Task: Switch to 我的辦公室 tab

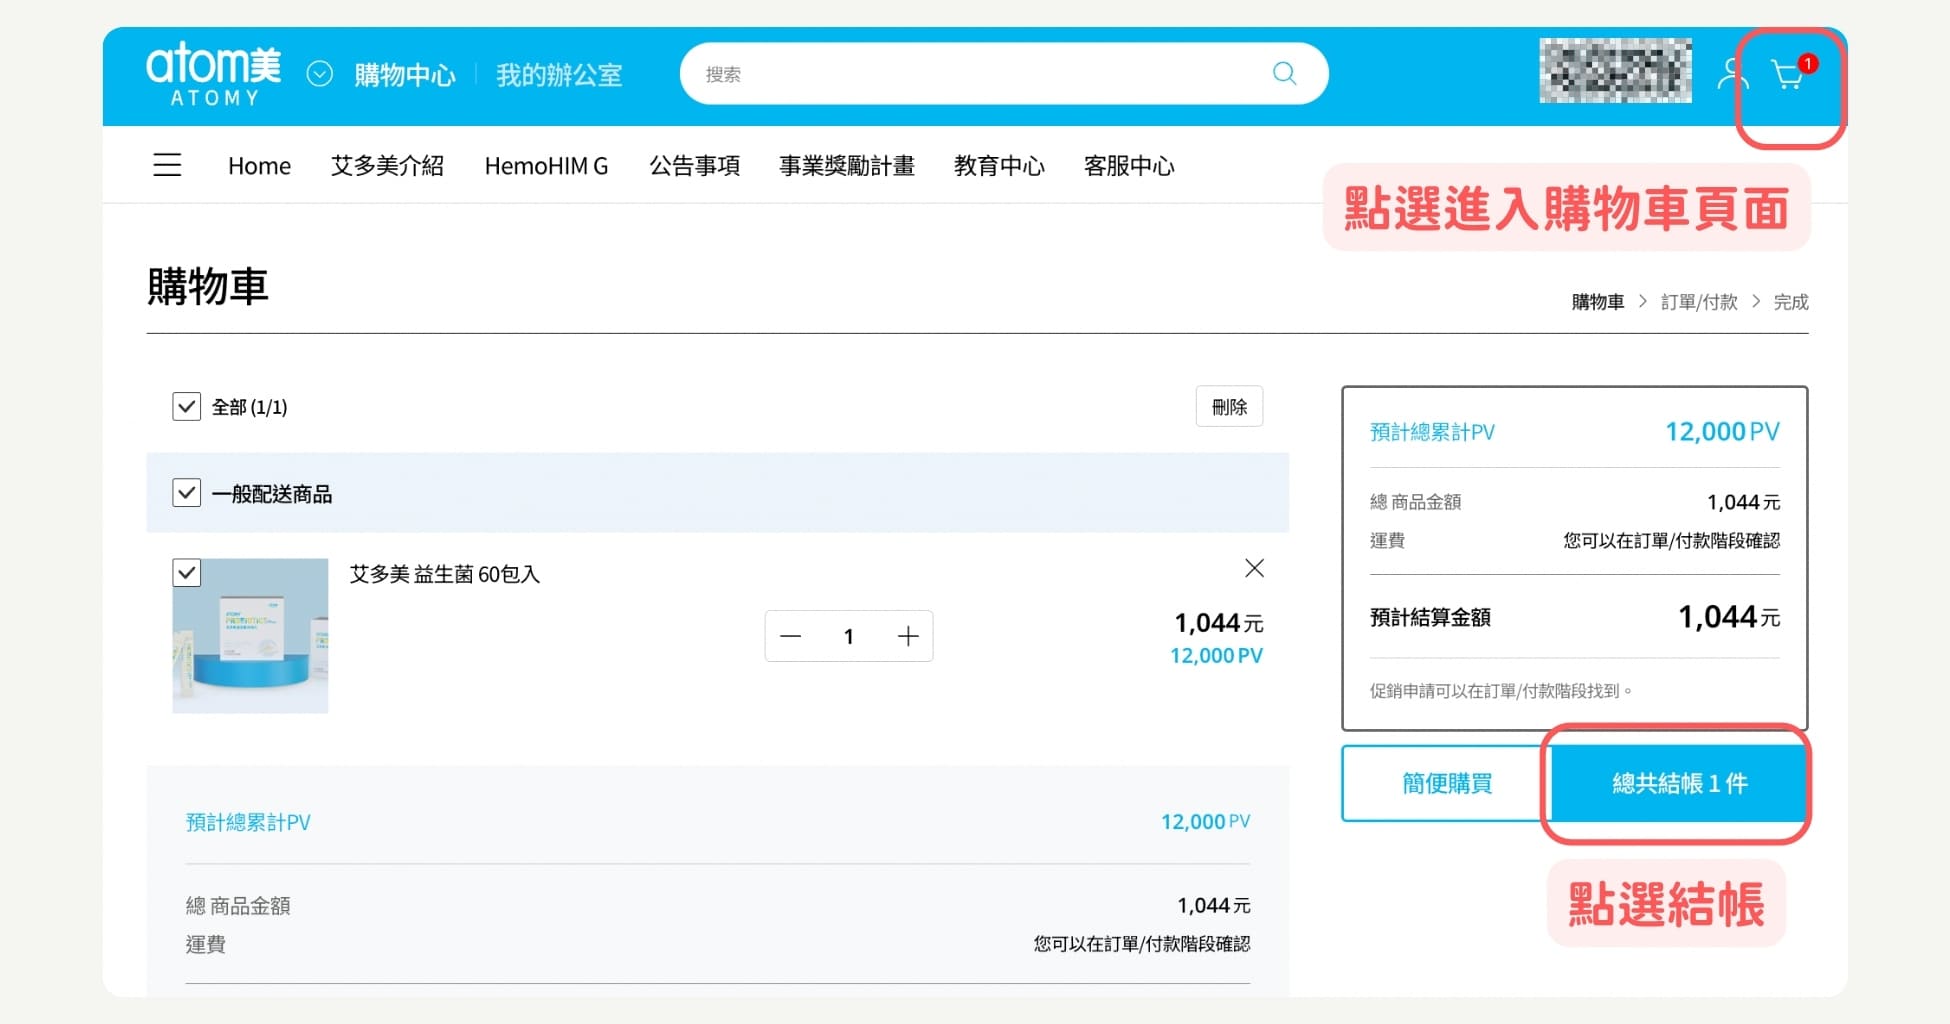Action: click(x=559, y=75)
